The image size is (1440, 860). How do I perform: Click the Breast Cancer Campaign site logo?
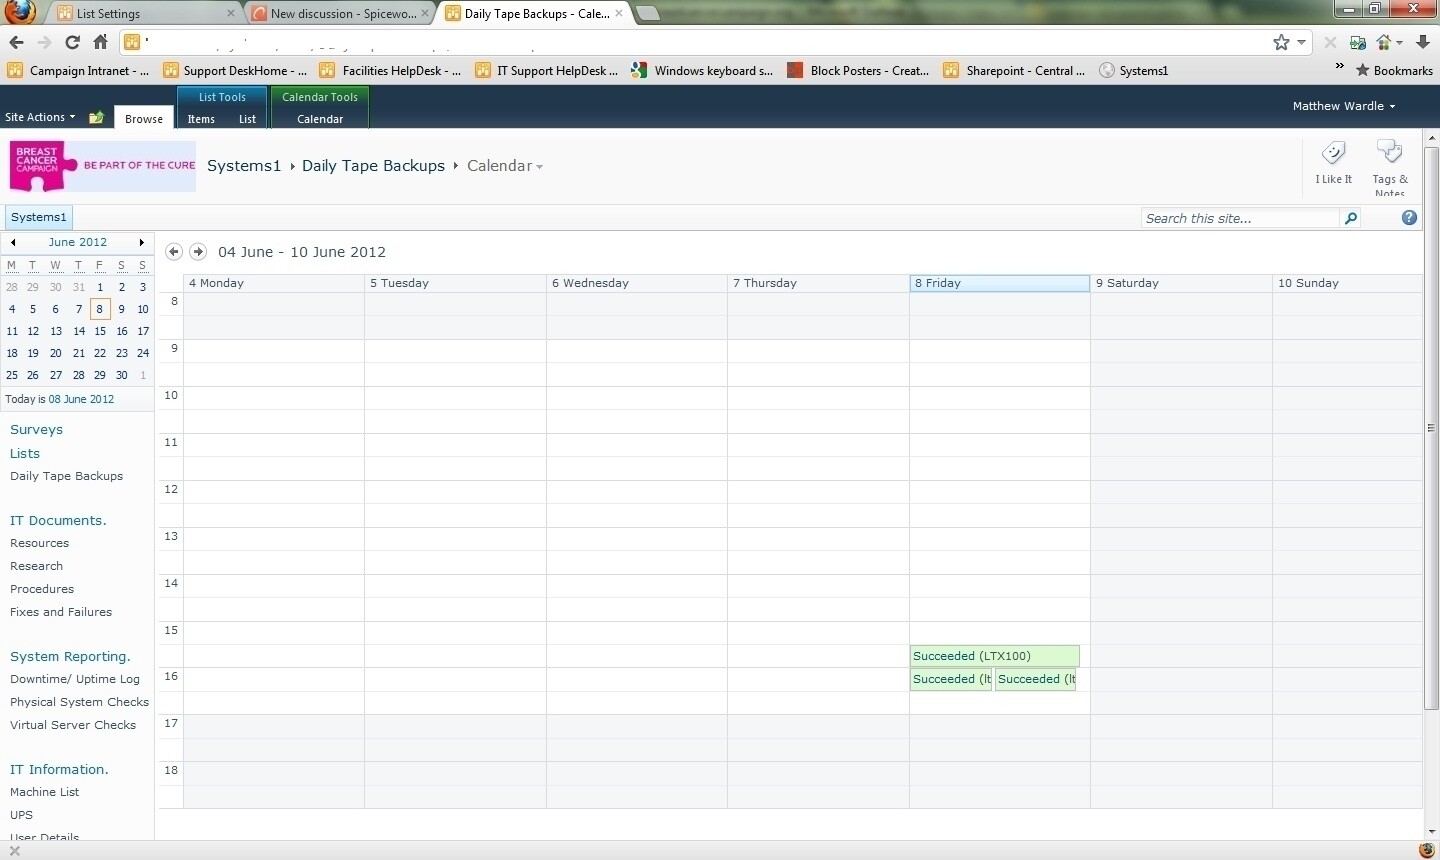tap(100, 166)
